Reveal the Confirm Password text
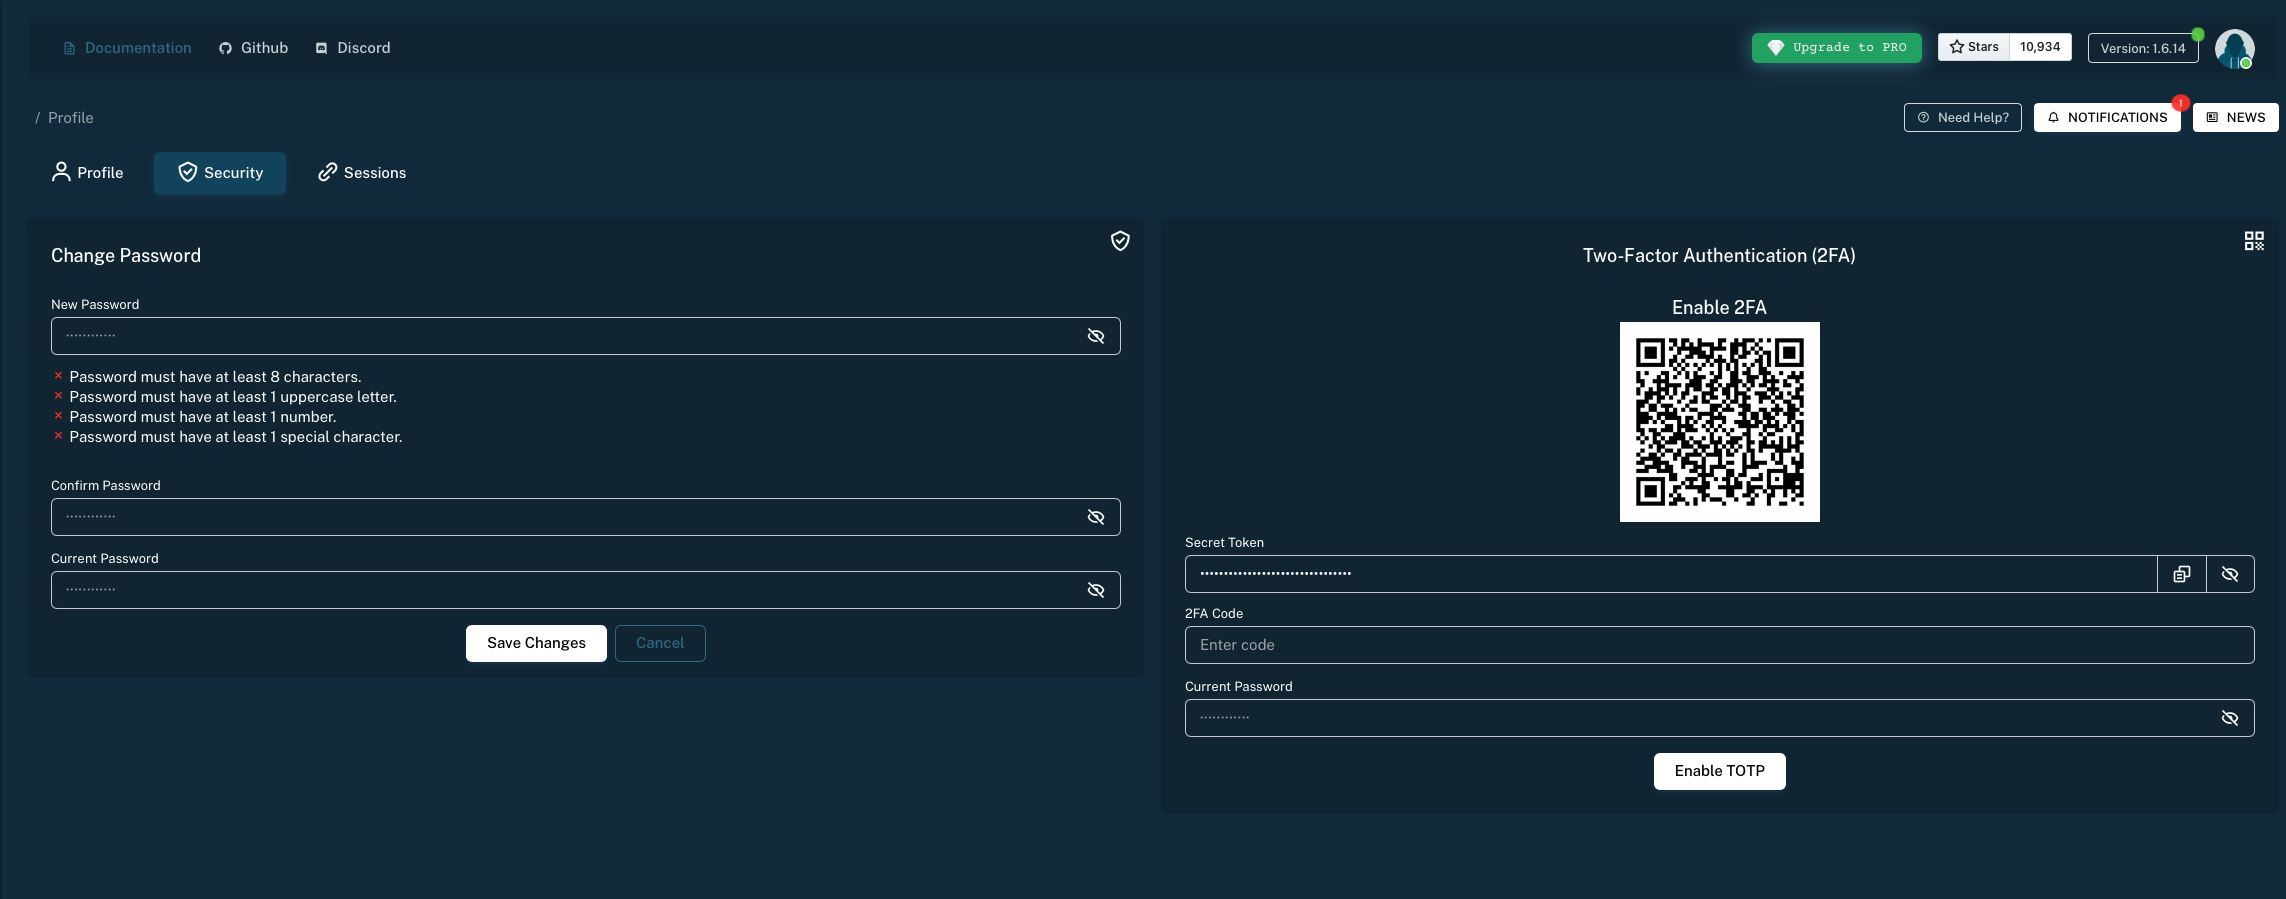 (1096, 517)
